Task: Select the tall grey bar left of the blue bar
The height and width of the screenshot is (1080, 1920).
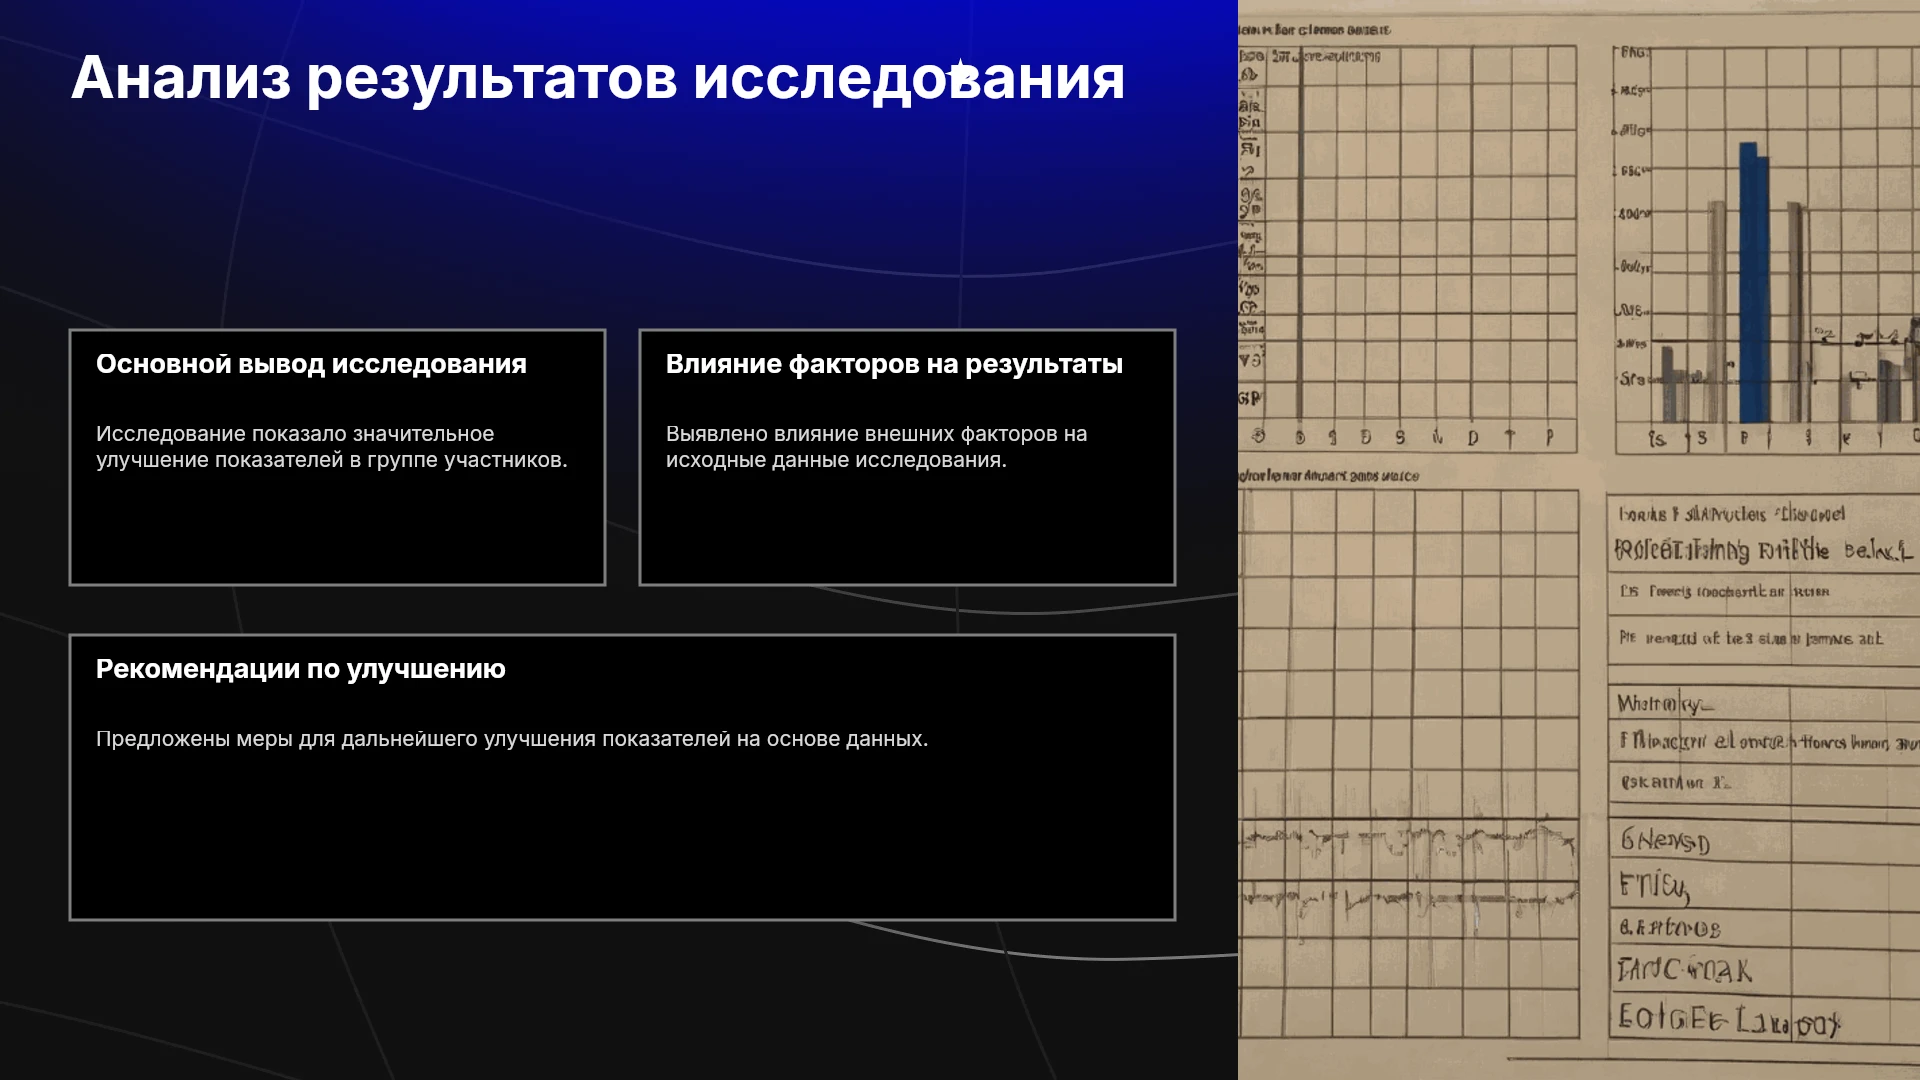Action: pyautogui.click(x=1716, y=312)
